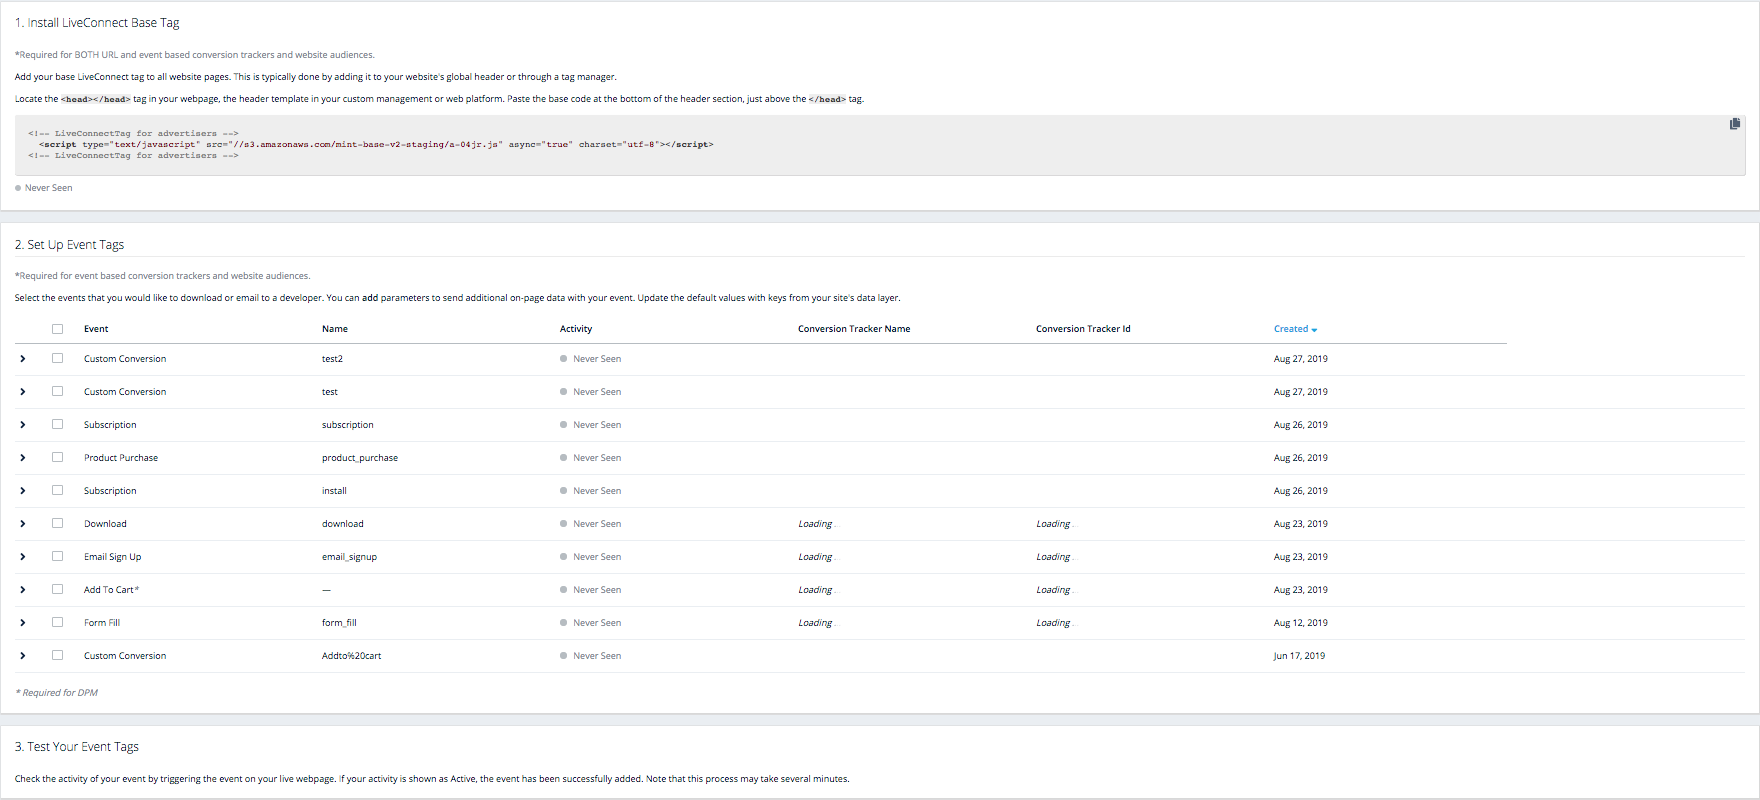
Task: Select the Download event checkbox
Action: [57, 523]
